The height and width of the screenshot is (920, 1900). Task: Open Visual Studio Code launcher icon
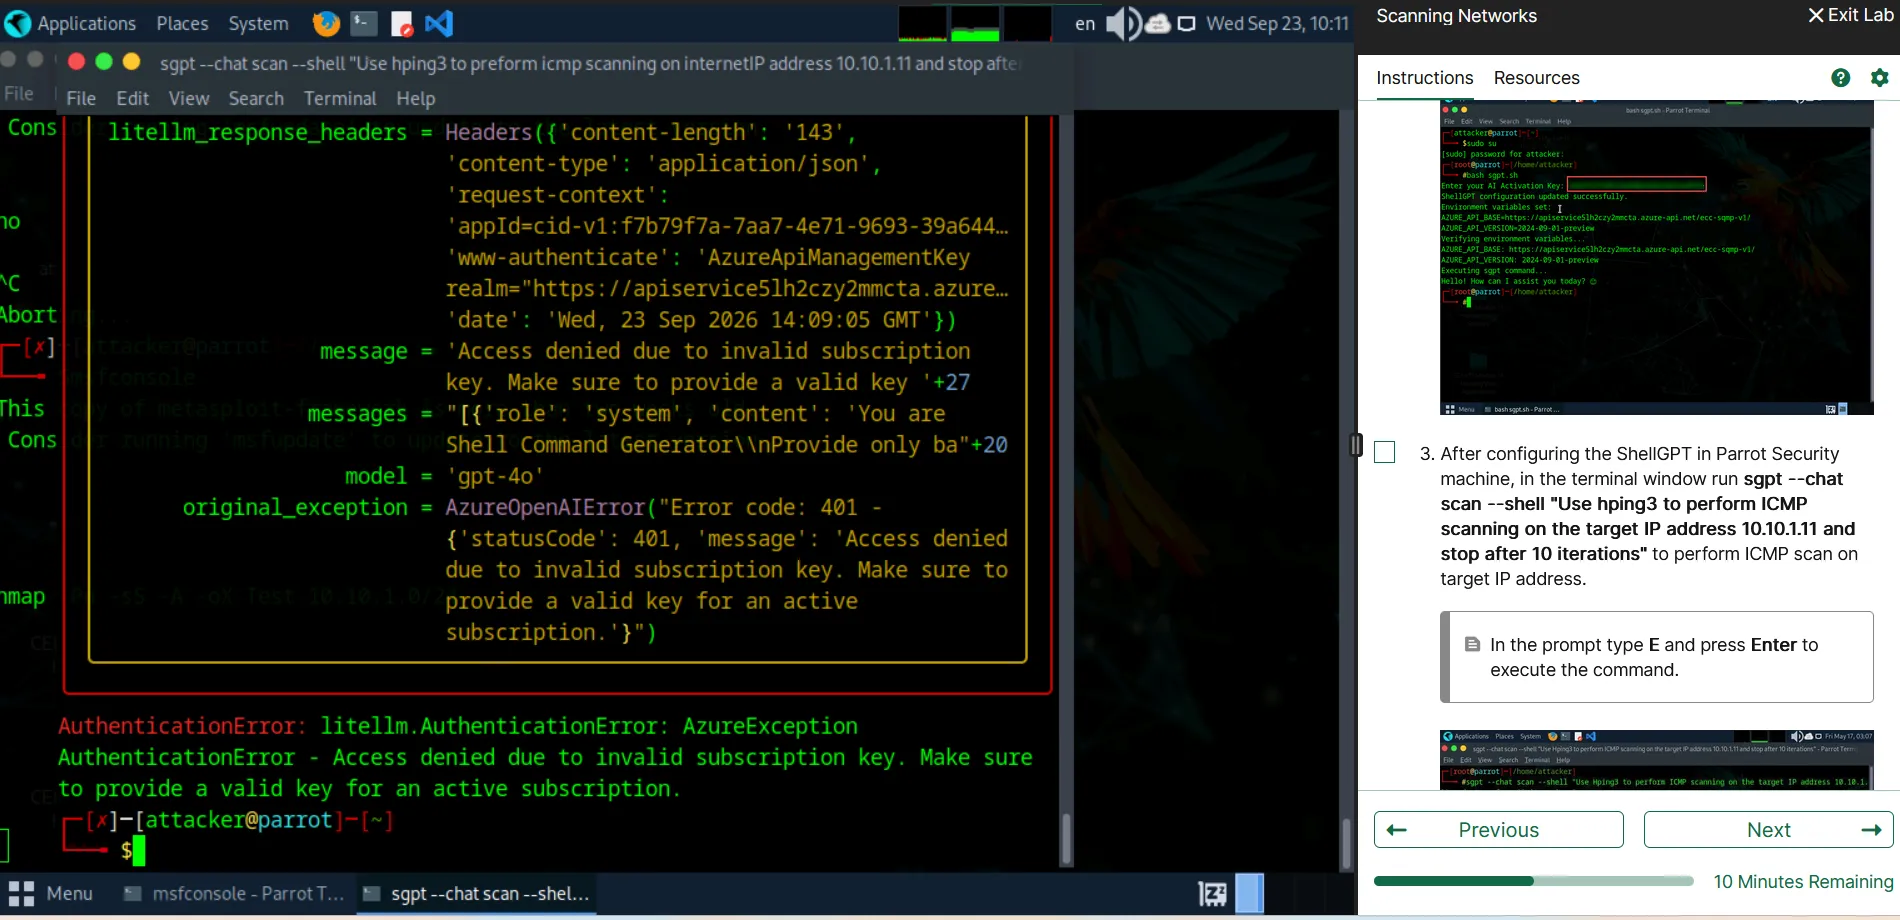pos(439,23)
